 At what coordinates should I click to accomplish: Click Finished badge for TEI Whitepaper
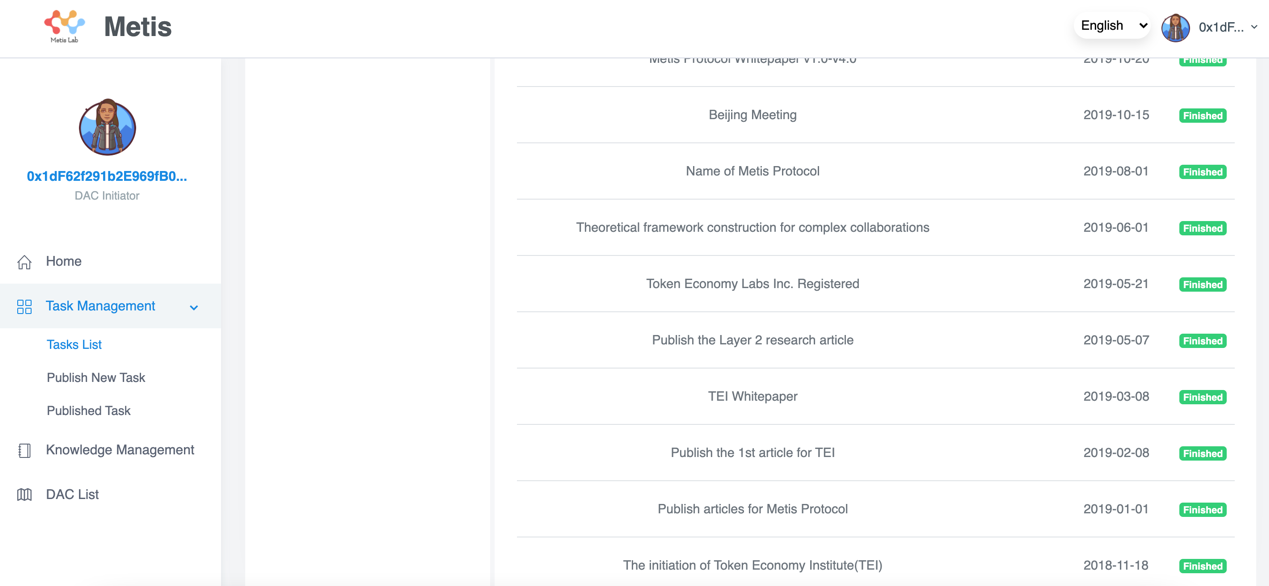1202,397
